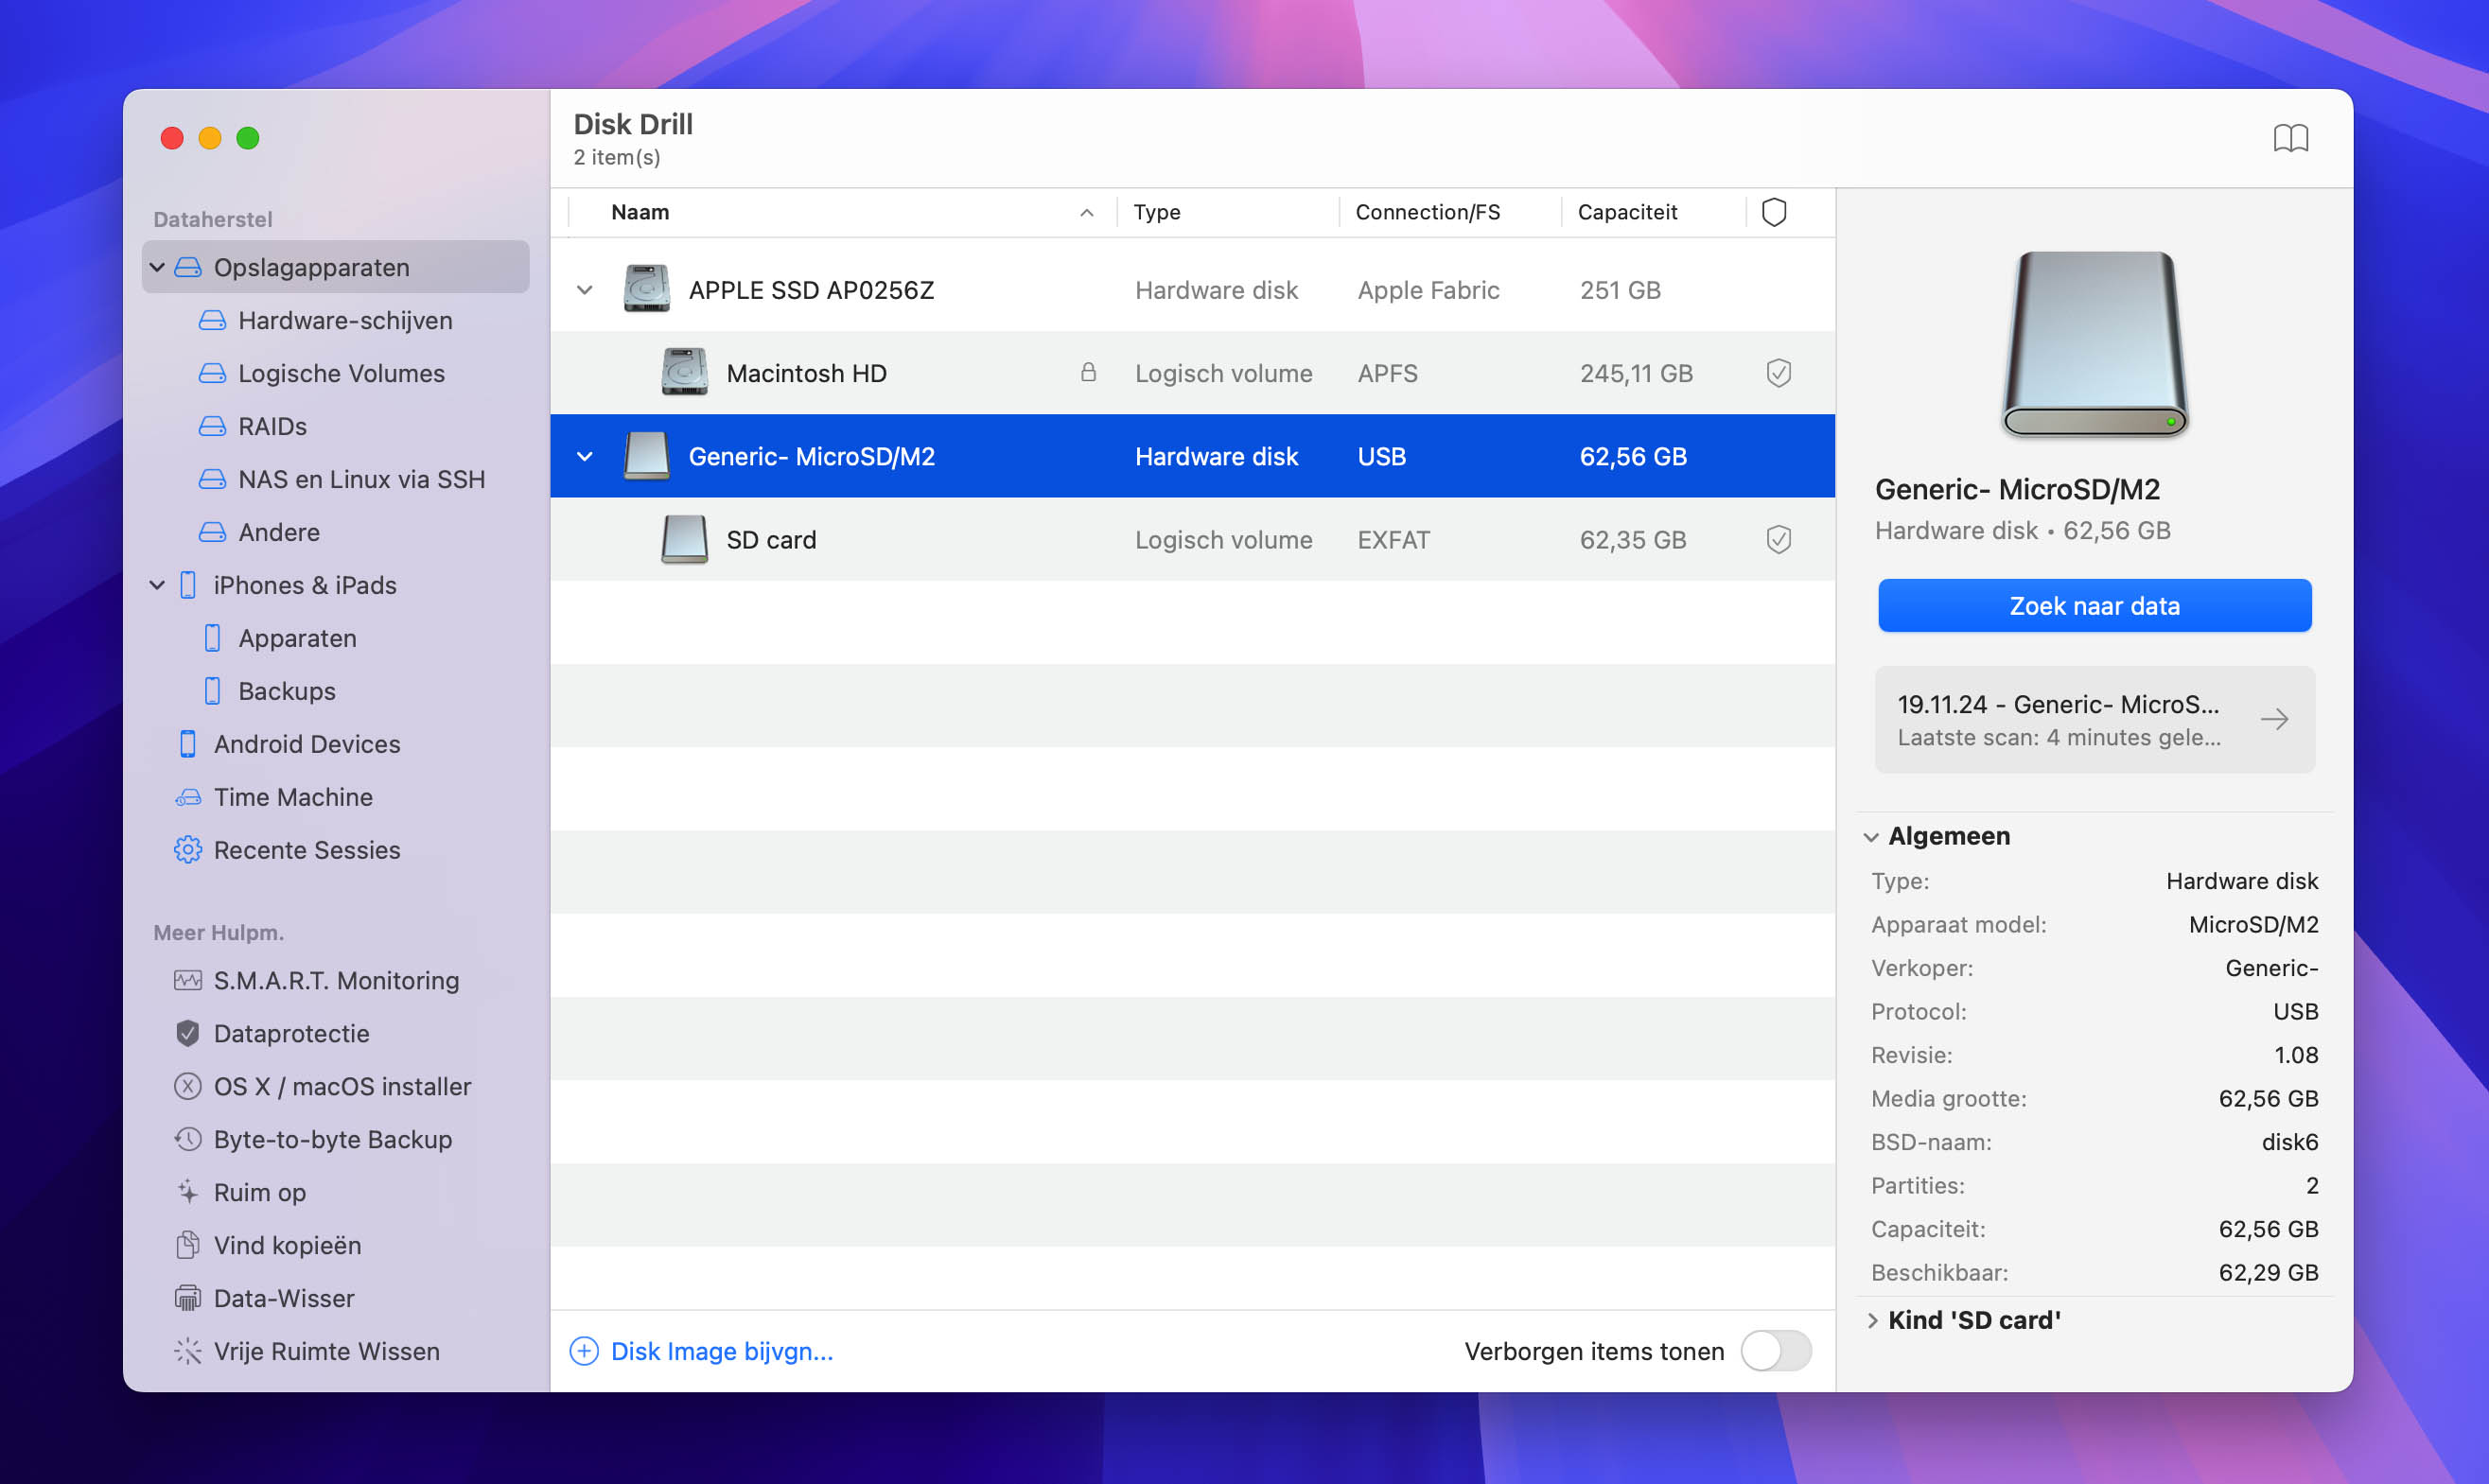This screenshot has height=1484, width=2489.
Task: Click the APPLE SSD AP0256Z disk icon
Action: click(x=646, y=289)
